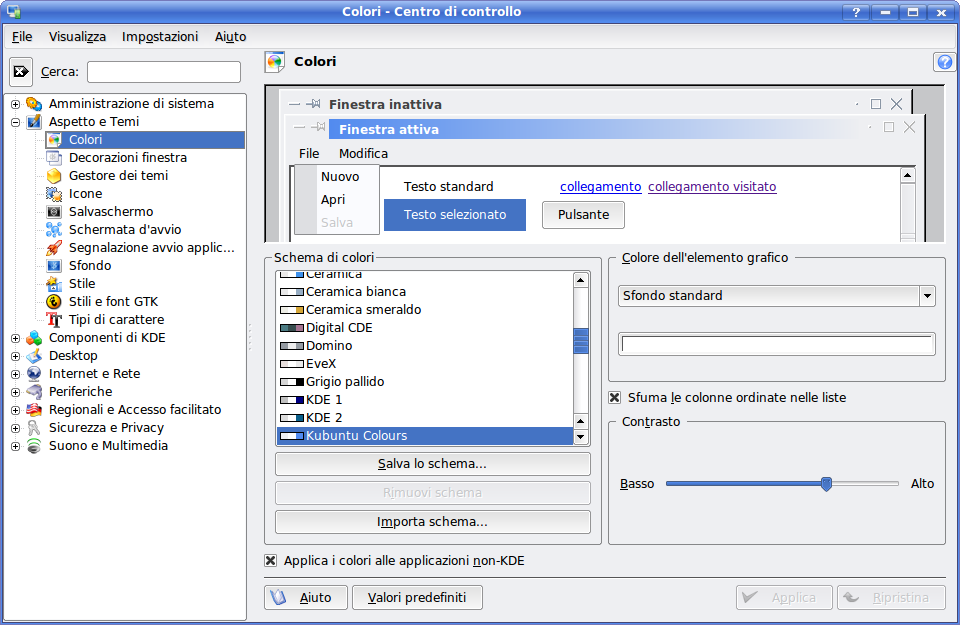Toggle Sfuma le colonne ordinate nelle liste
Image resolution: width=960 pixels, height=625 pixels.
615,398
